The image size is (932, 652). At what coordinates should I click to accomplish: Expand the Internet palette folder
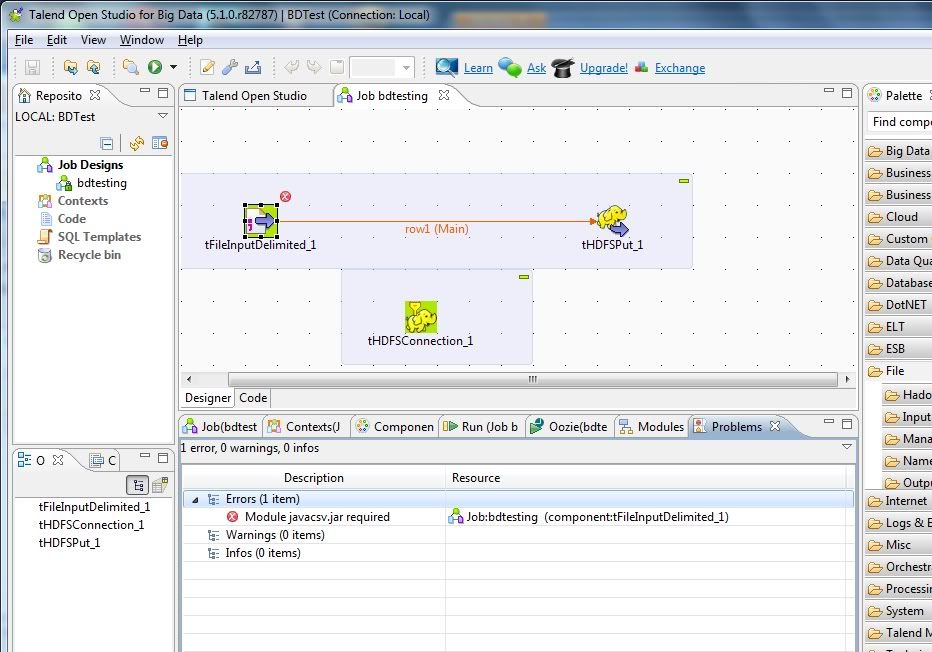click(899, 501)
